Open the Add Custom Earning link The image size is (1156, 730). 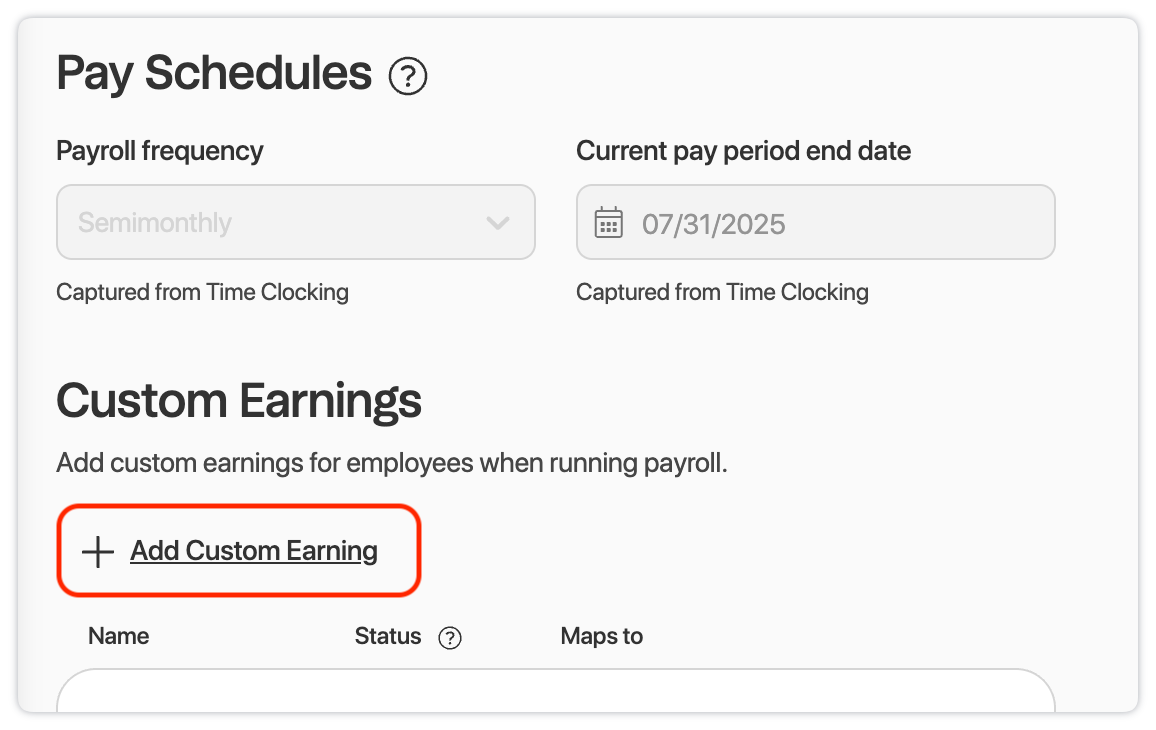click(x=254, y=551)
